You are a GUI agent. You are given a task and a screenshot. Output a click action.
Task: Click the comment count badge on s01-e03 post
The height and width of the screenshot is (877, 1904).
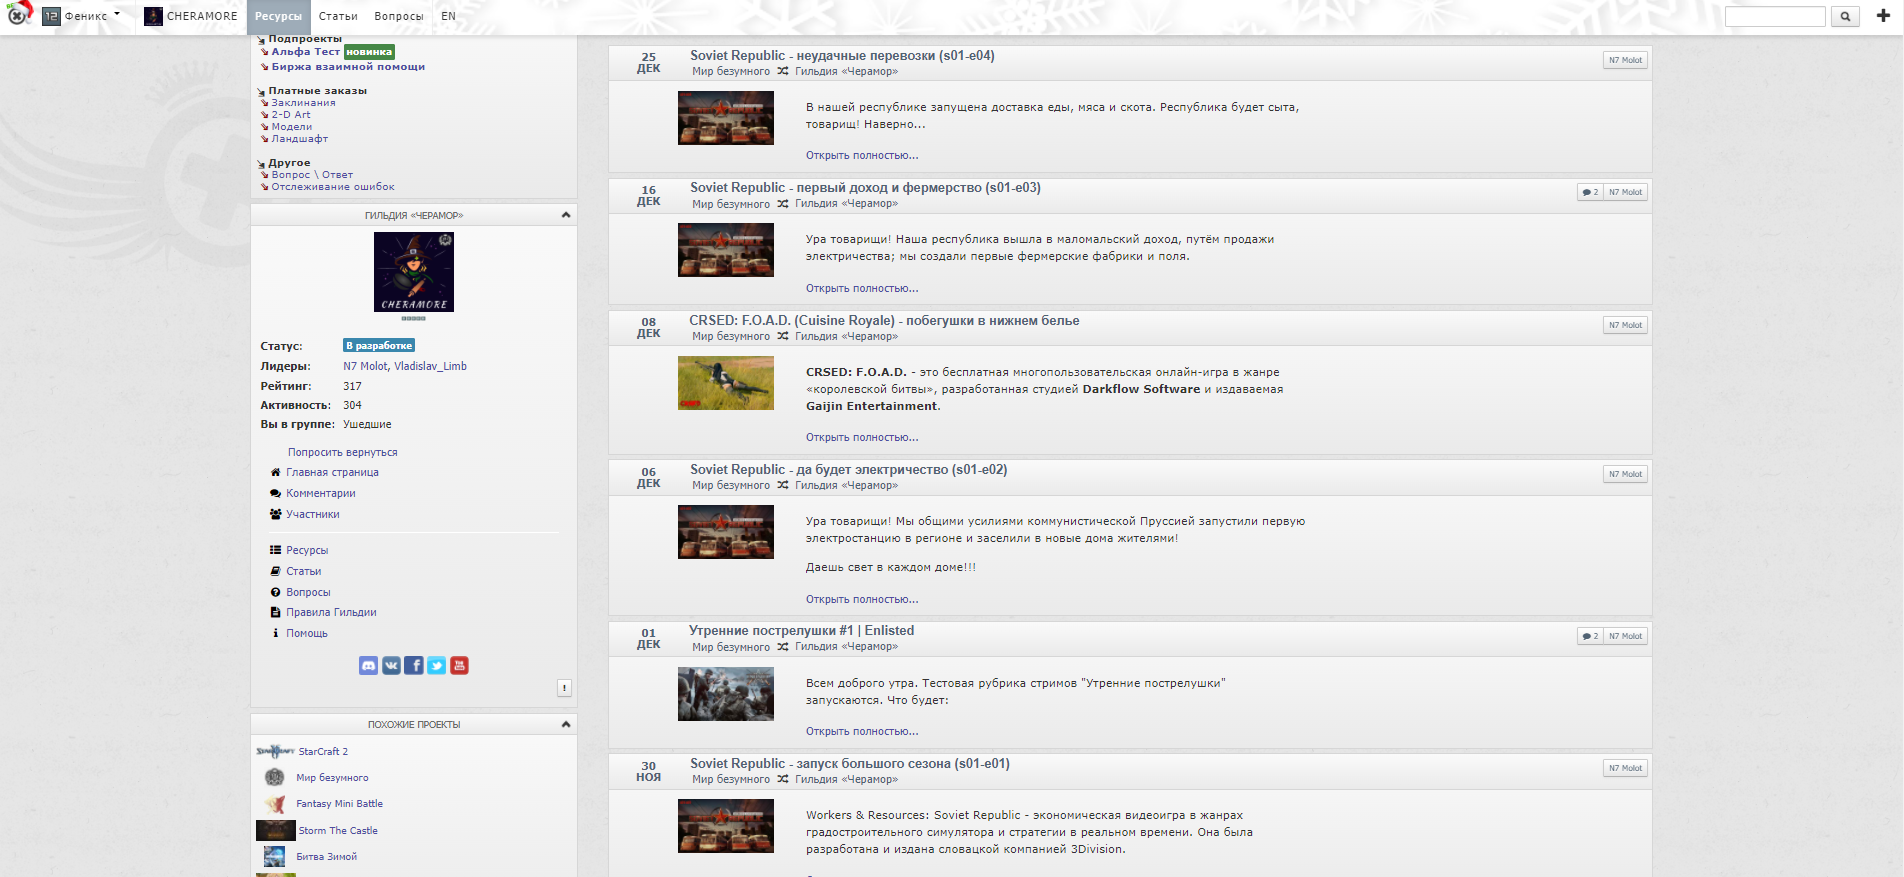pyautogui.click(x=1590, y=192)
